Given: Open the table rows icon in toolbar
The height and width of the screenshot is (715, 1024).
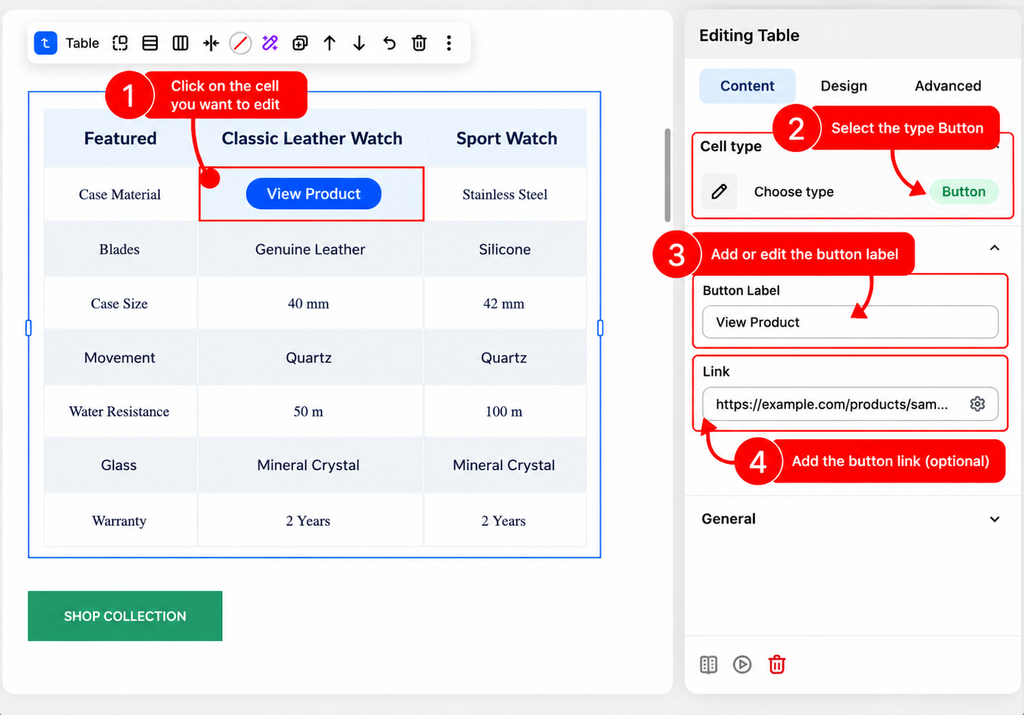Looking at the screenshot, I should [x=150, y=43].
